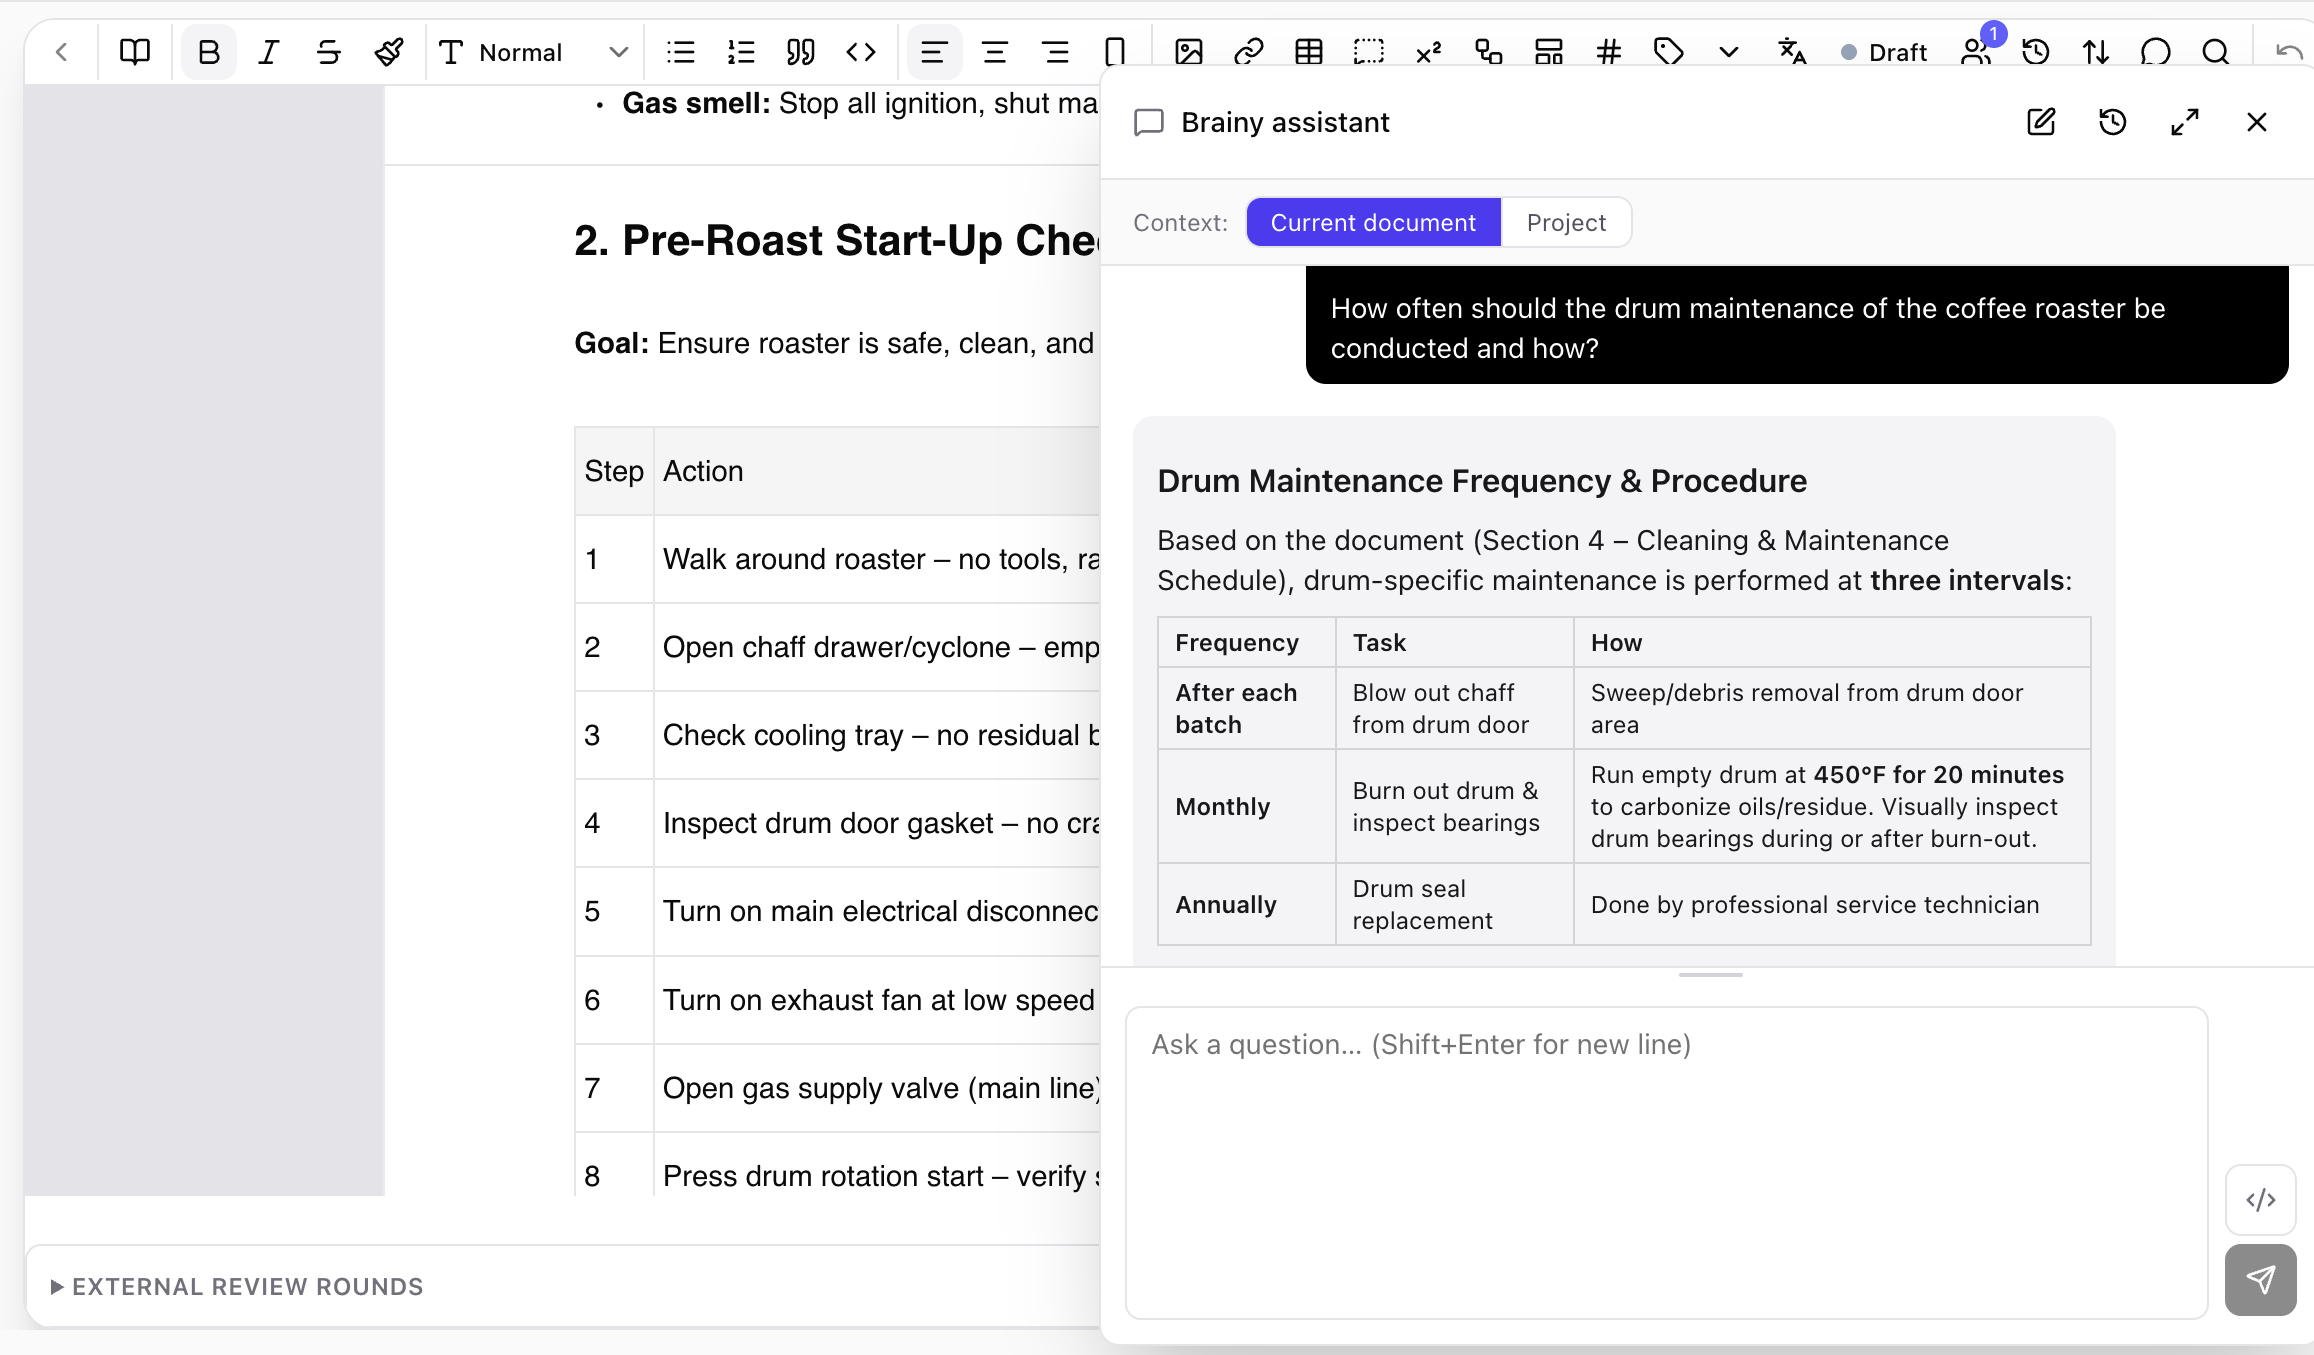This screenshot has width=2314, height=1355.
Task: Start new chat in Brainy assistant
Action: 2041,122
